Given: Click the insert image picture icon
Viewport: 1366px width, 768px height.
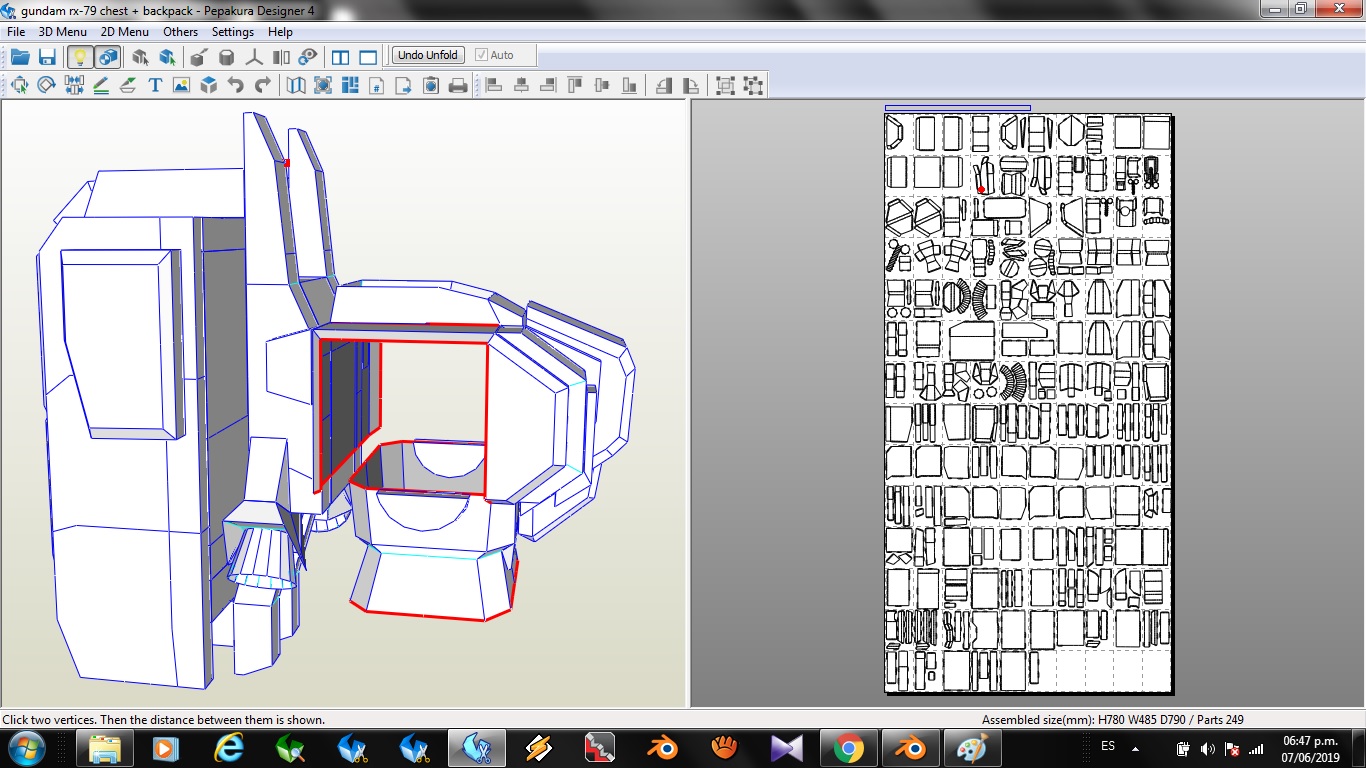Looking at the screenshot, I should pos(181,85).
